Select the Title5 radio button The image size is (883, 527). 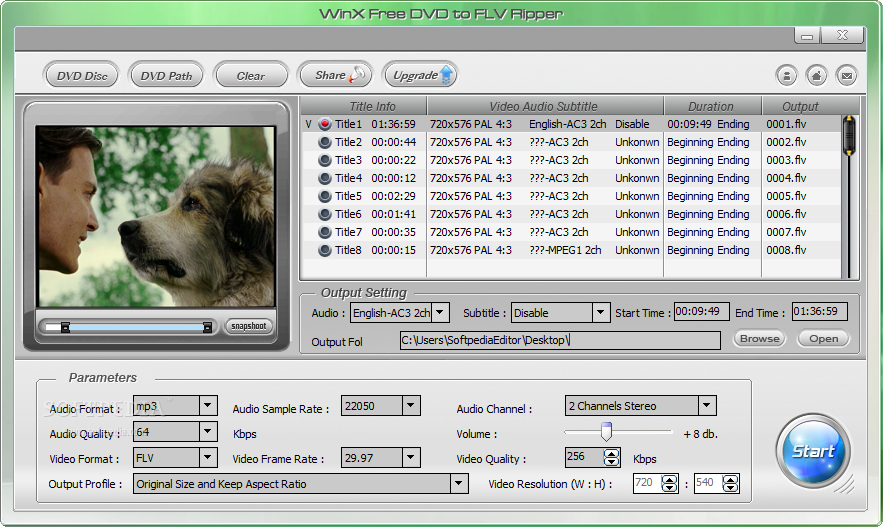(324, 196)
